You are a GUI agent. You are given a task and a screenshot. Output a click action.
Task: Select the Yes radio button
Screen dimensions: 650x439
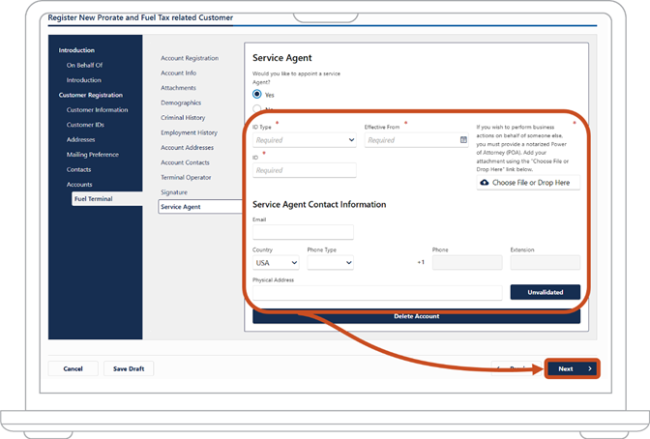pyautogui.click(x=257, y=94)
